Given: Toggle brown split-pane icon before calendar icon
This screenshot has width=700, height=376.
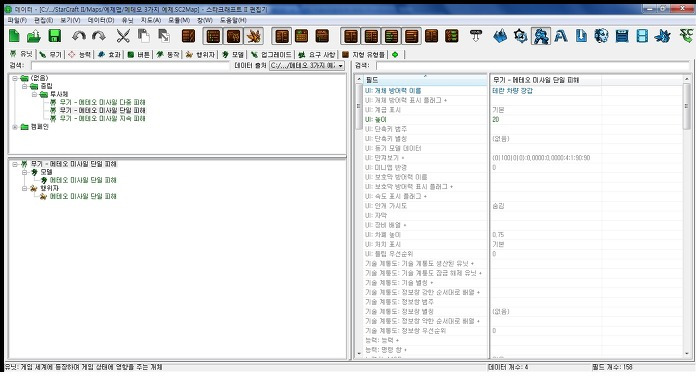Looking at the screenshot, I should coord(282,36).
